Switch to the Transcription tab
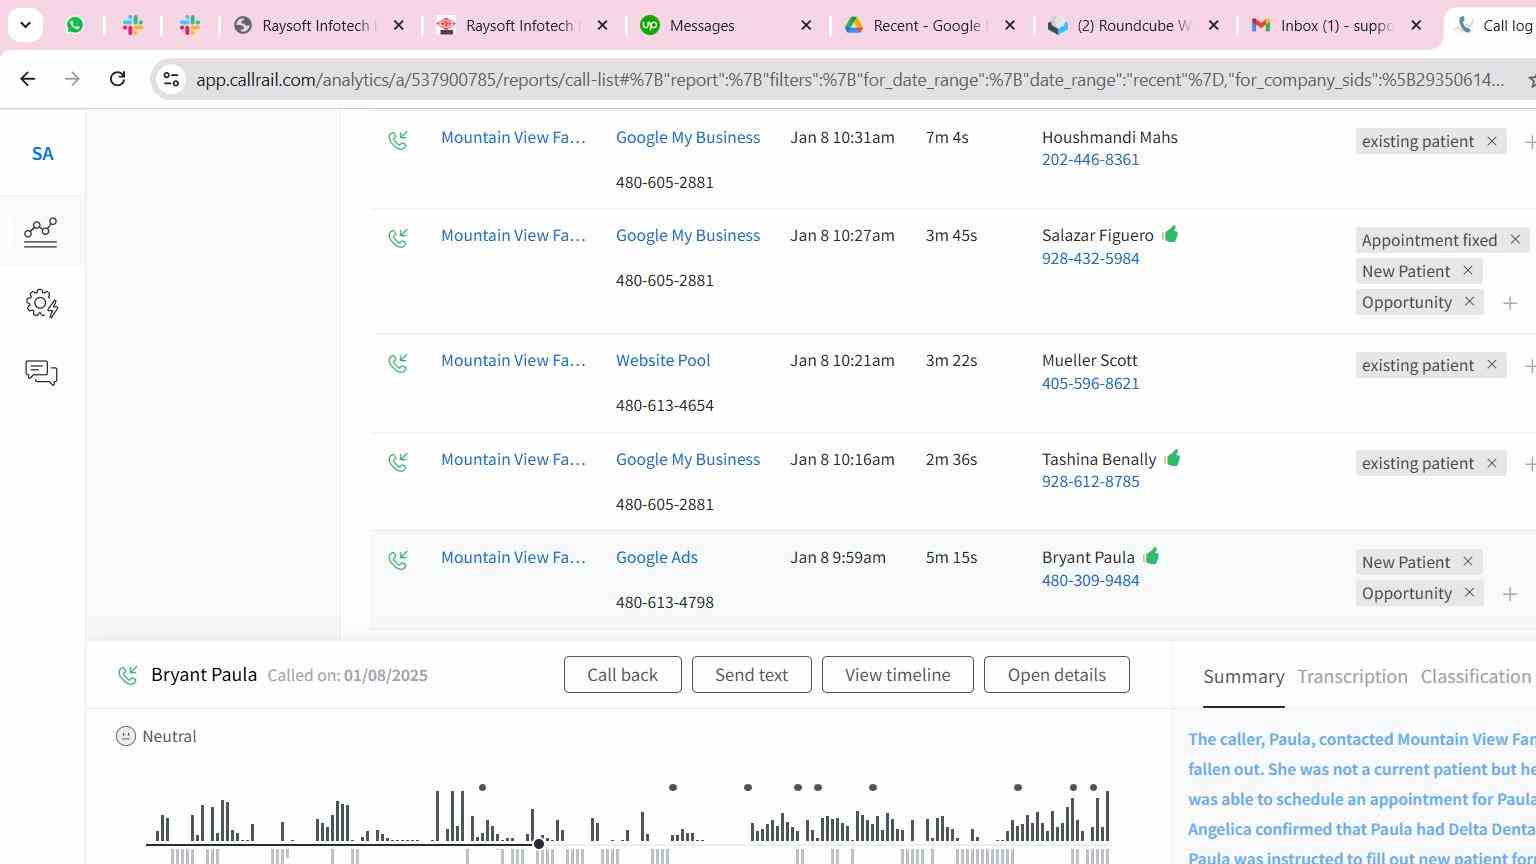This screenshot has width=1536, height=864. [1352, 677]
